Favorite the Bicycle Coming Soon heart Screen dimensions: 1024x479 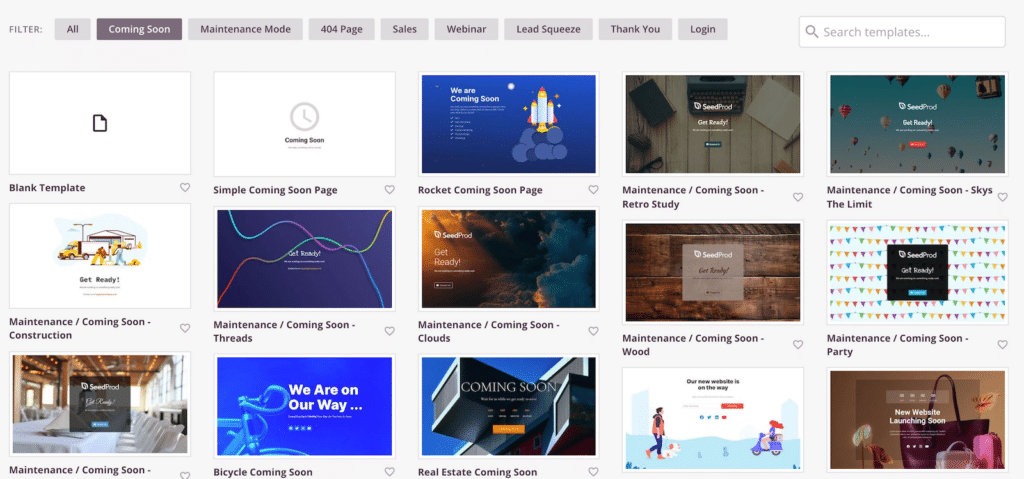click(389, 472)
